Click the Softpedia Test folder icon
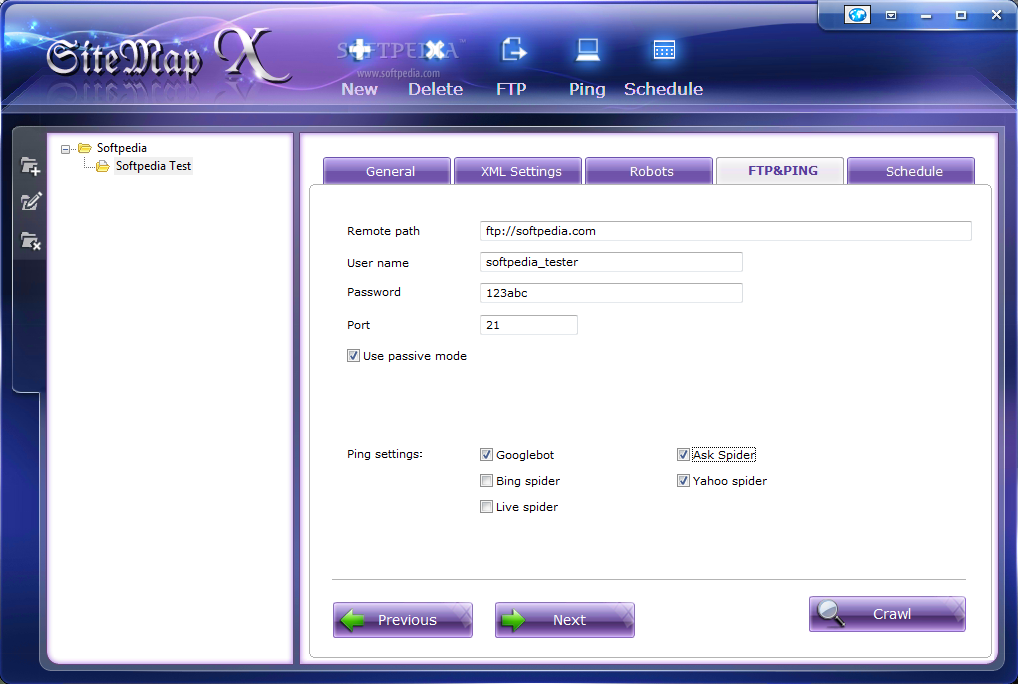The height and width of the screenshot is (684, 1018). (x=103, y=167)
